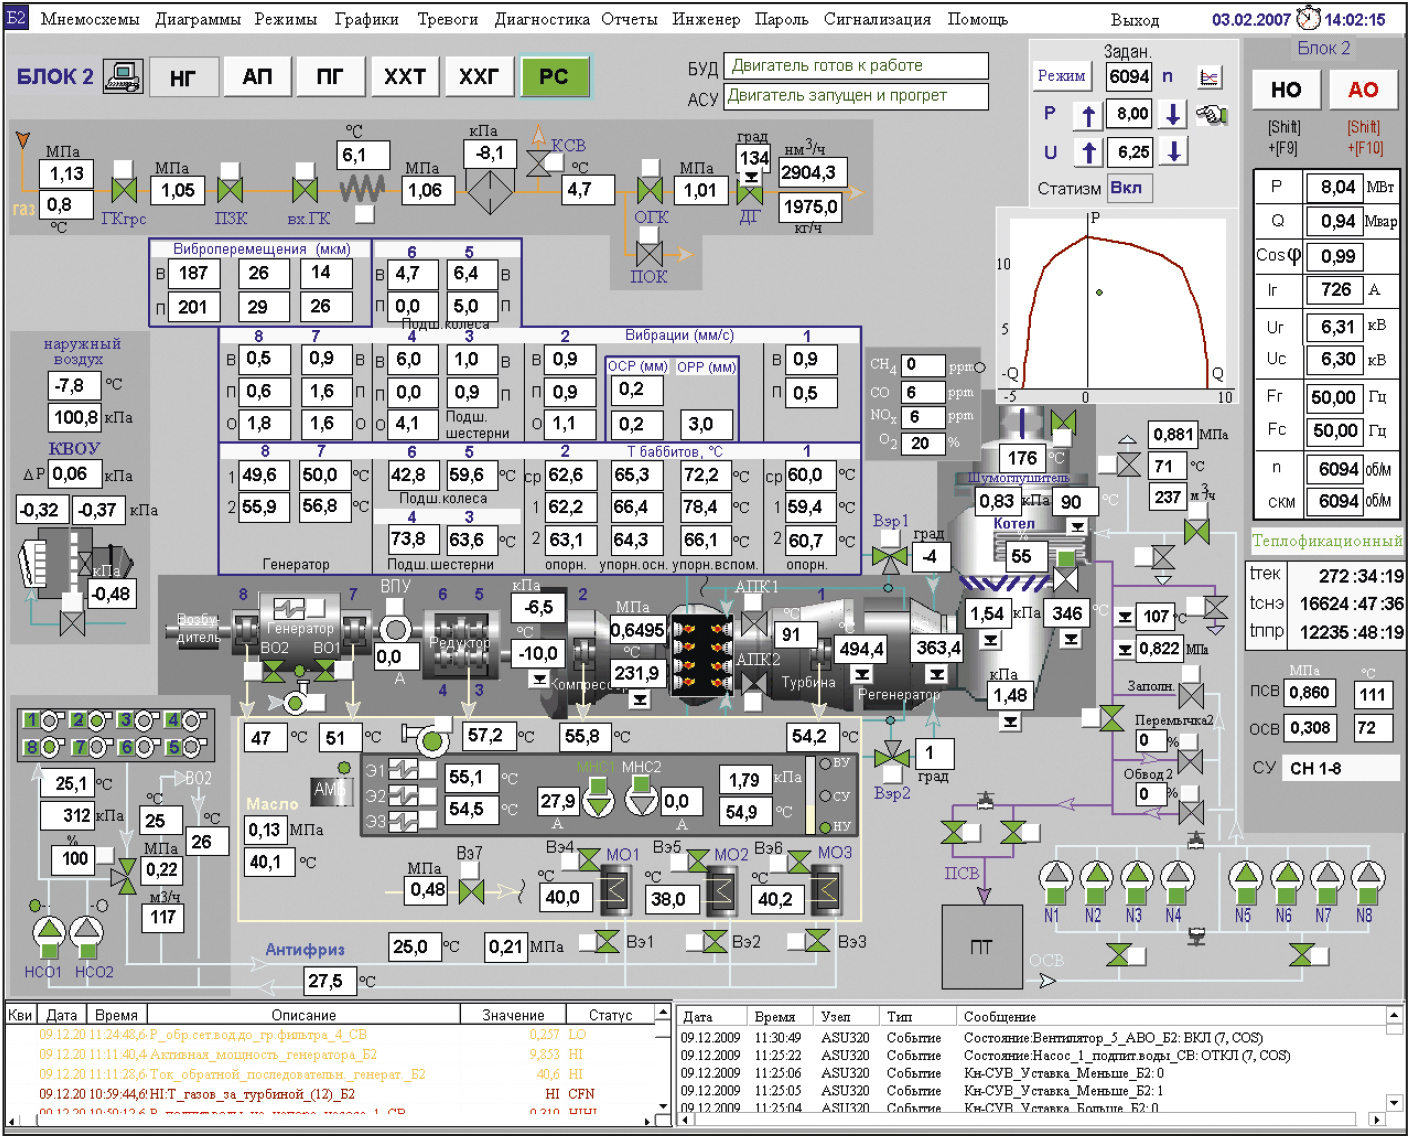Select the СУ control radio option

pos(826,796)
